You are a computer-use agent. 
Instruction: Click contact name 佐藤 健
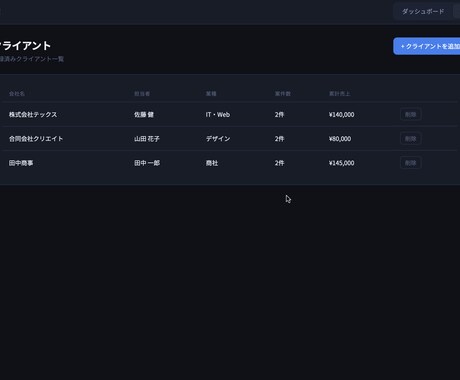click(x=144, y=115)
